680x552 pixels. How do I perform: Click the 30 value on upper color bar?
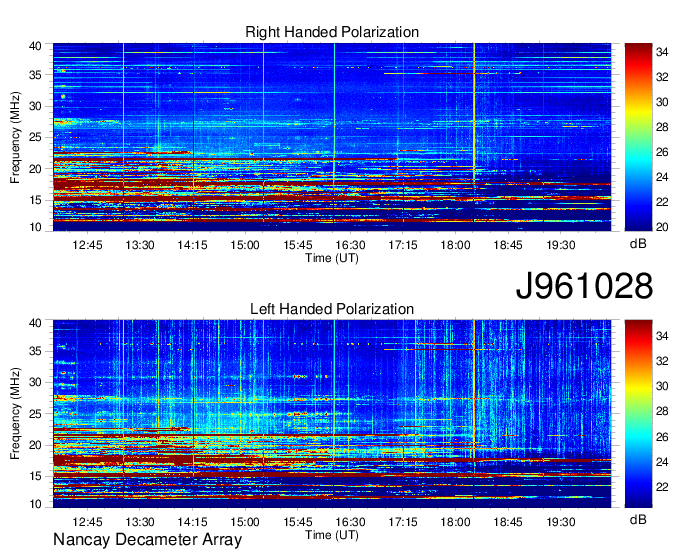coord(662,102)
